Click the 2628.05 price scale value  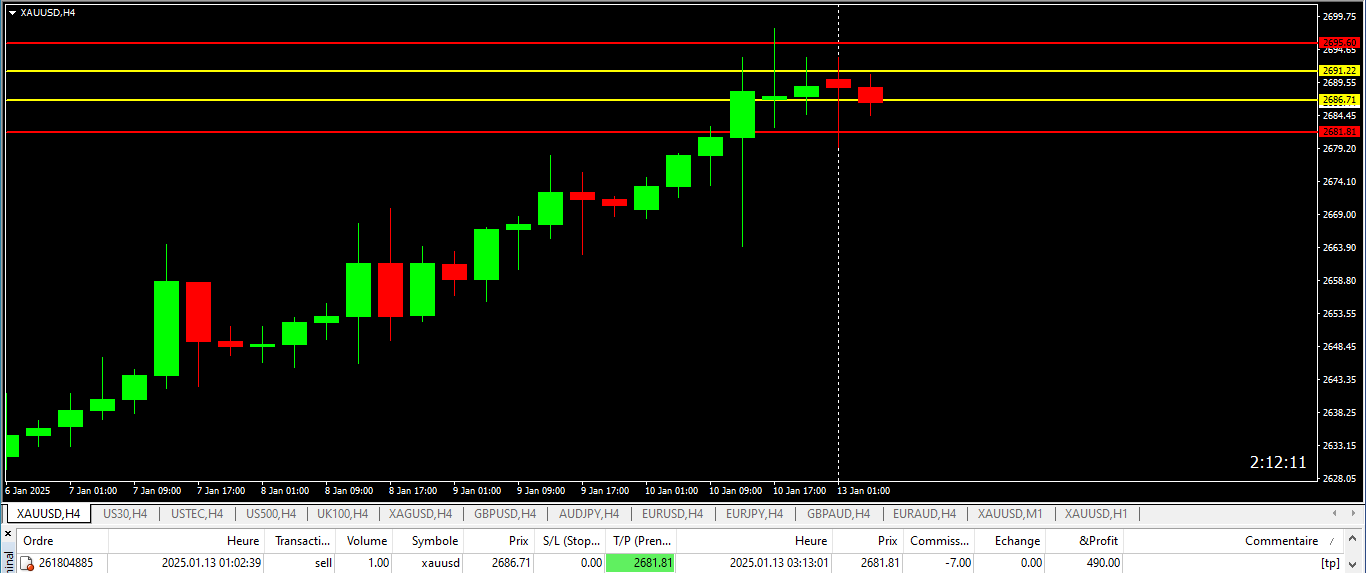click(1341, 478)
